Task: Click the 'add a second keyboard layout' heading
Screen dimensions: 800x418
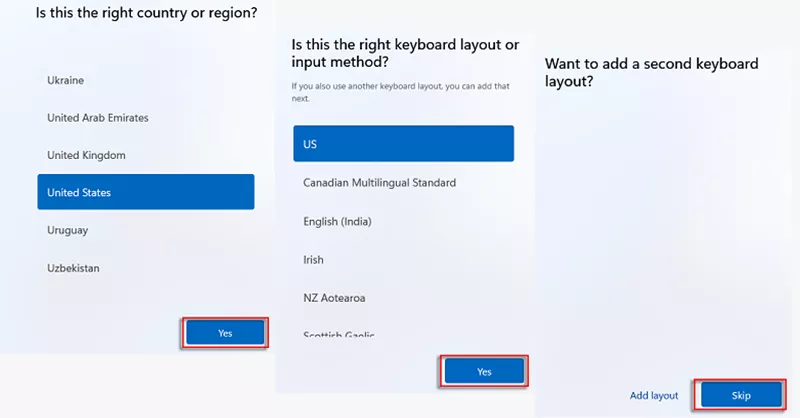Action: click(x=653, y=72)
